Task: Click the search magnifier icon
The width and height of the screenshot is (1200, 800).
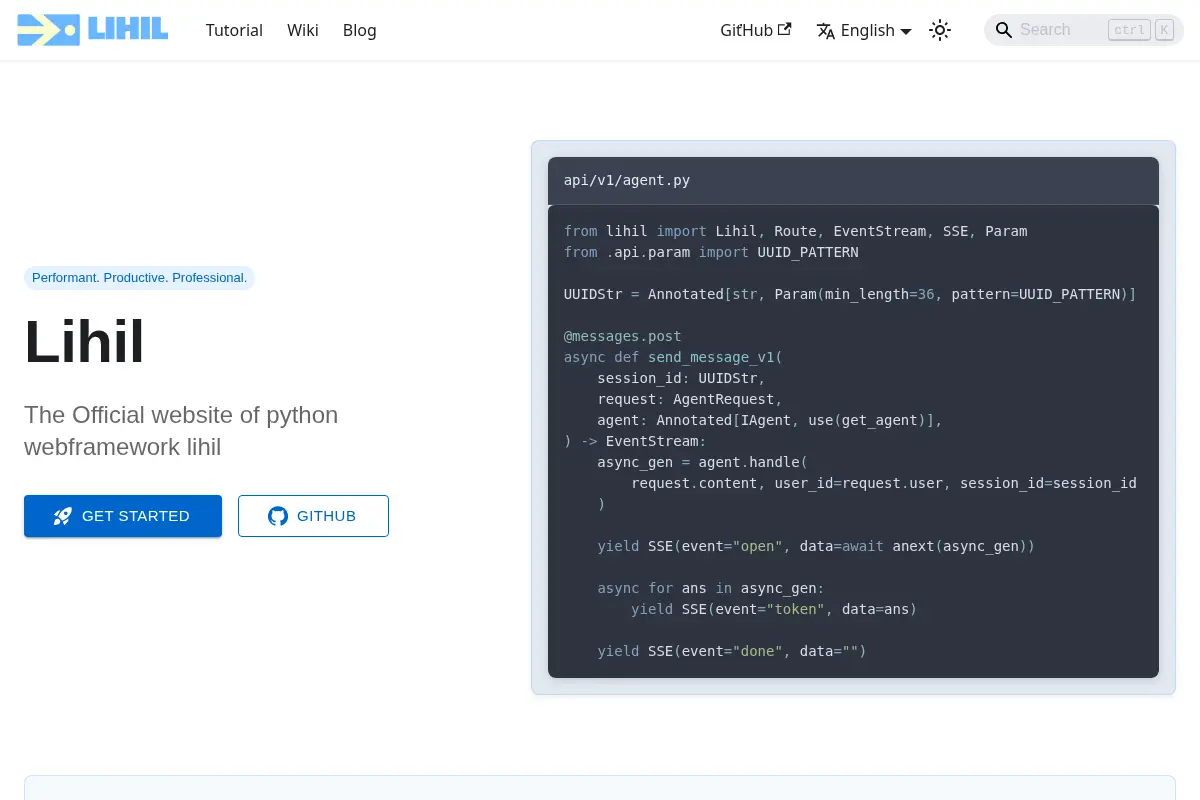Action: click(x=1004, y=30)
